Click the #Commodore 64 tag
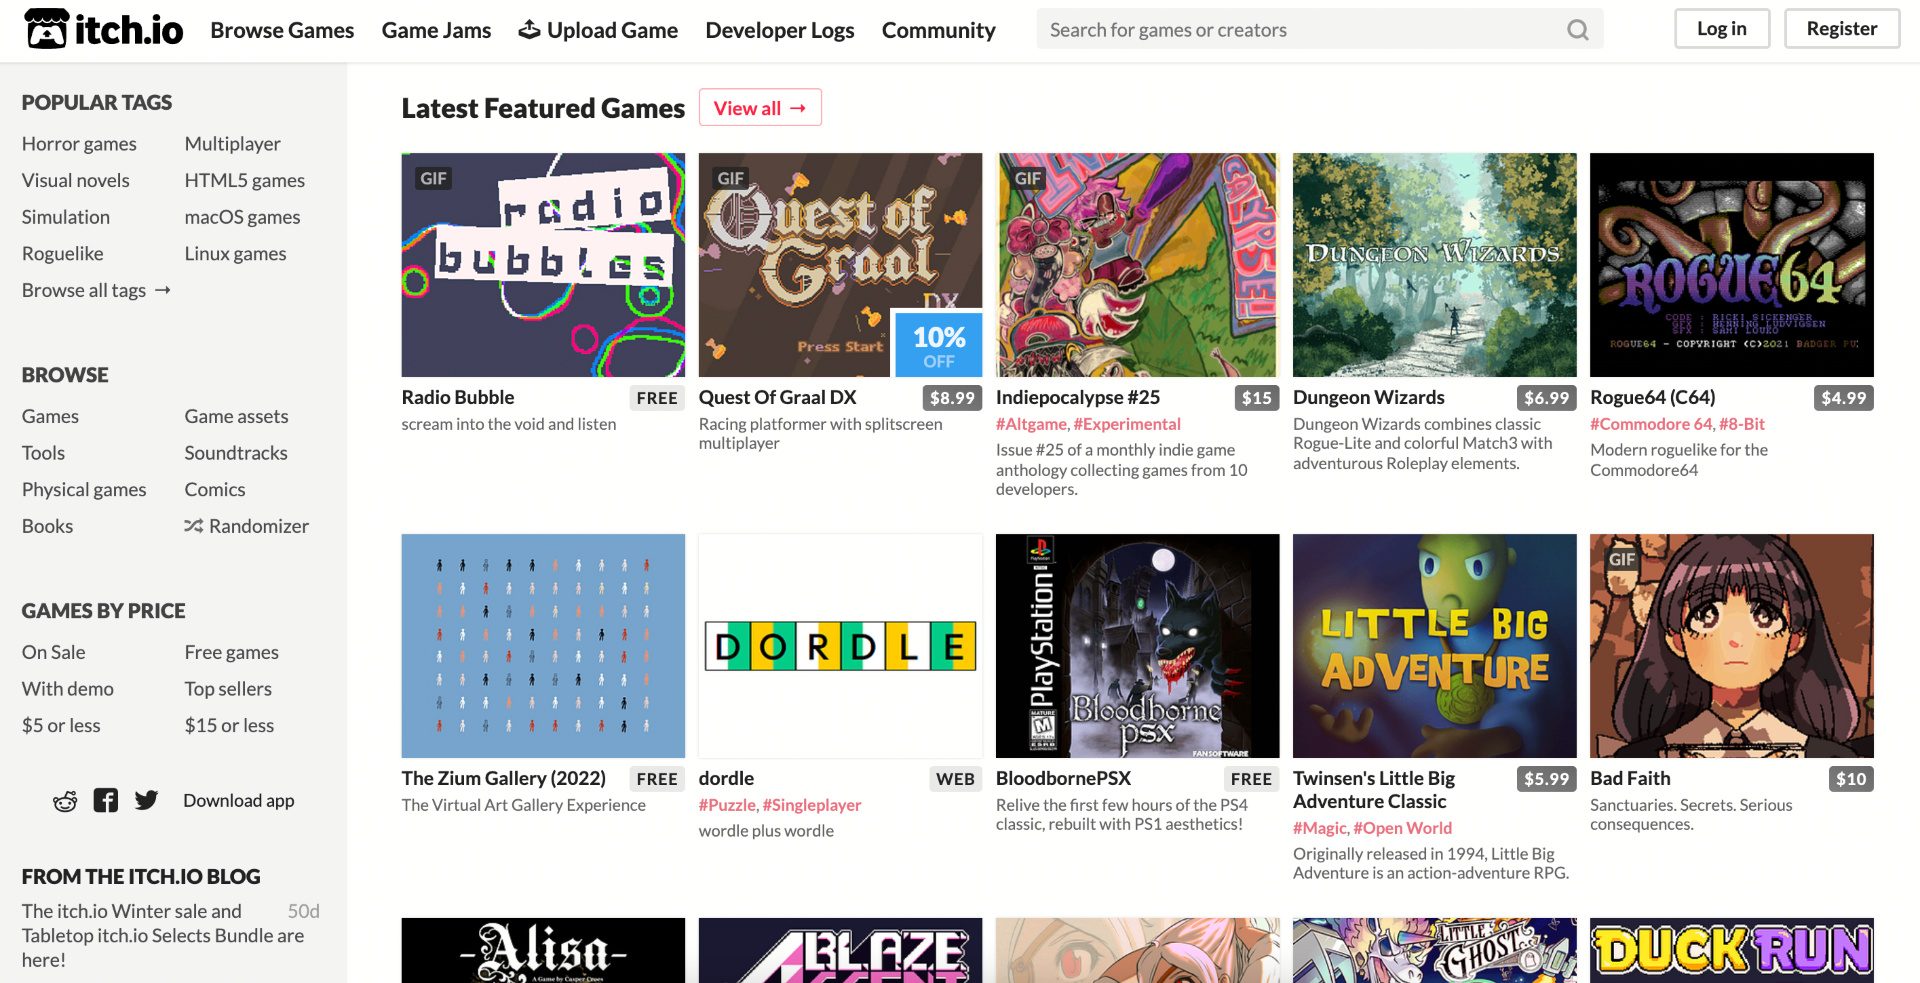1920x983 pixels. pyautogui.click(x=1652, y=424)
